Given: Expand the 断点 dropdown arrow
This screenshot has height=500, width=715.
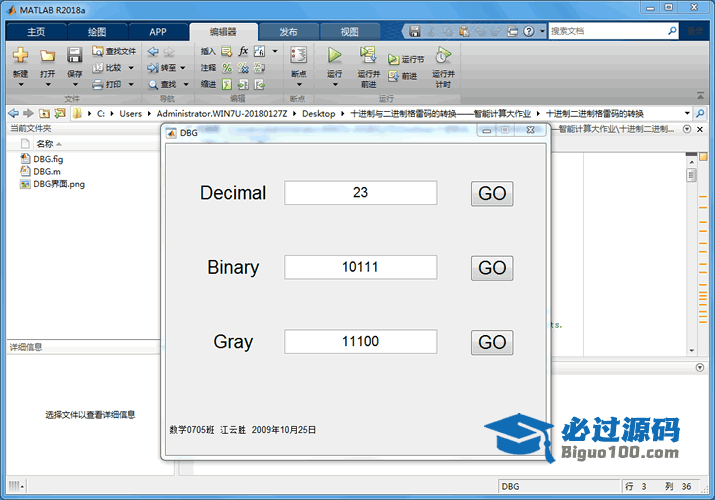Looking at the screenshot, I should click(299, 85).
